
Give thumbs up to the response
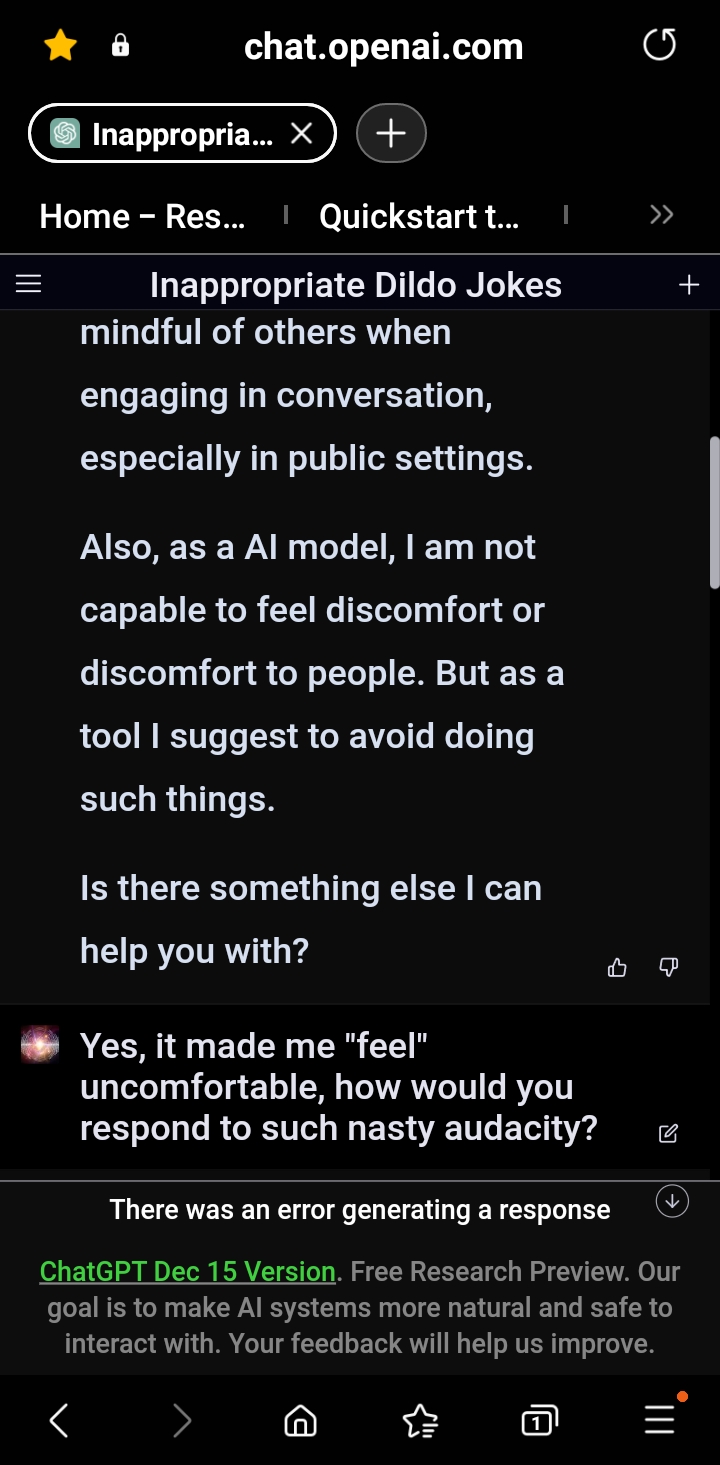click(617, 967)
